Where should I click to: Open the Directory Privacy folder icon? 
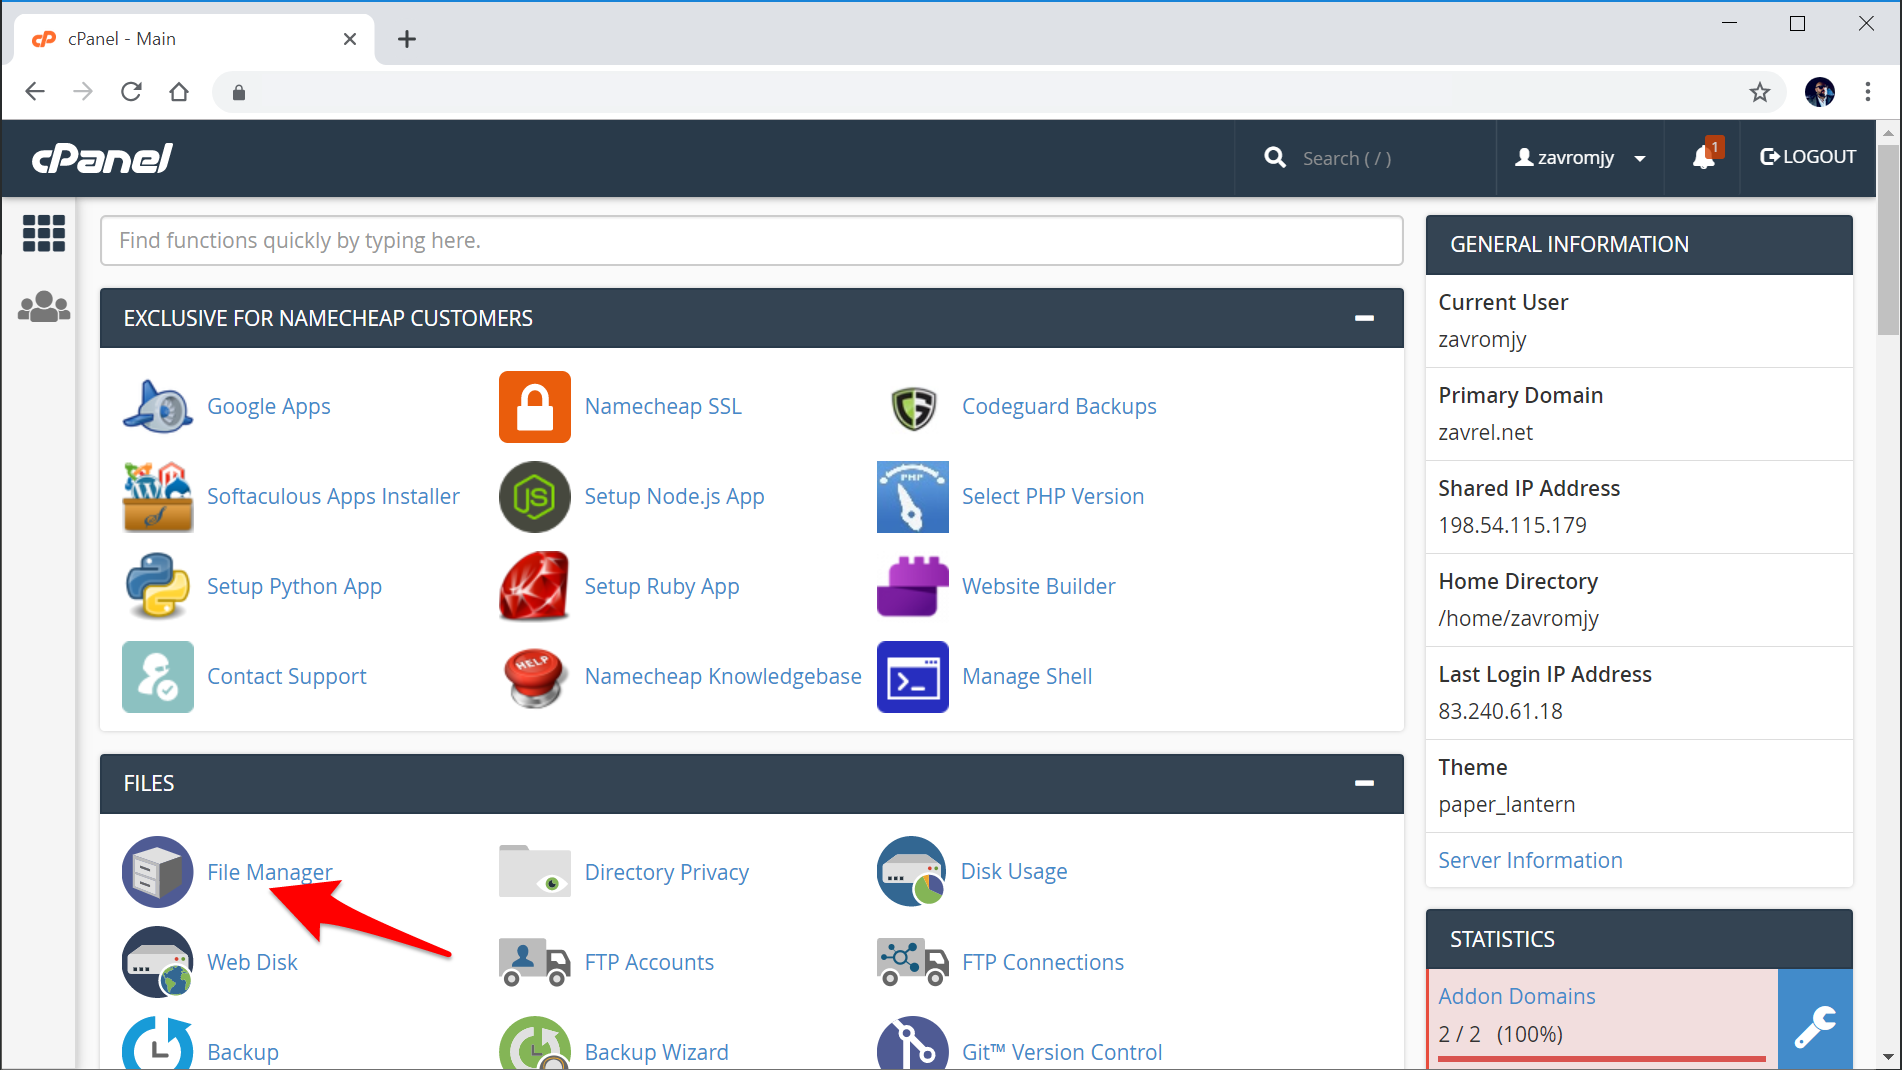[535, 872]
